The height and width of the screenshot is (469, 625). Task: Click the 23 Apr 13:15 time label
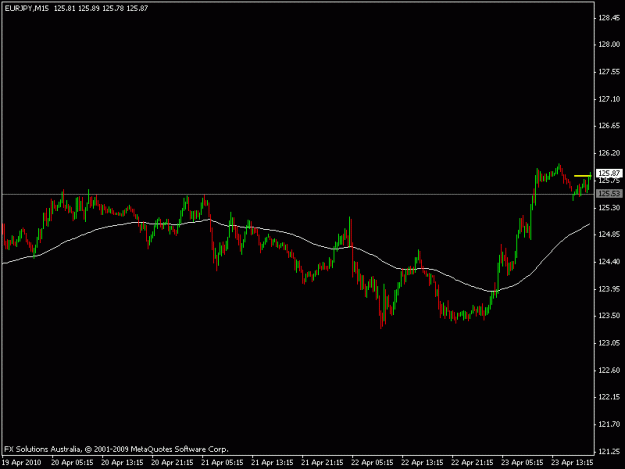tap(572, 463)
